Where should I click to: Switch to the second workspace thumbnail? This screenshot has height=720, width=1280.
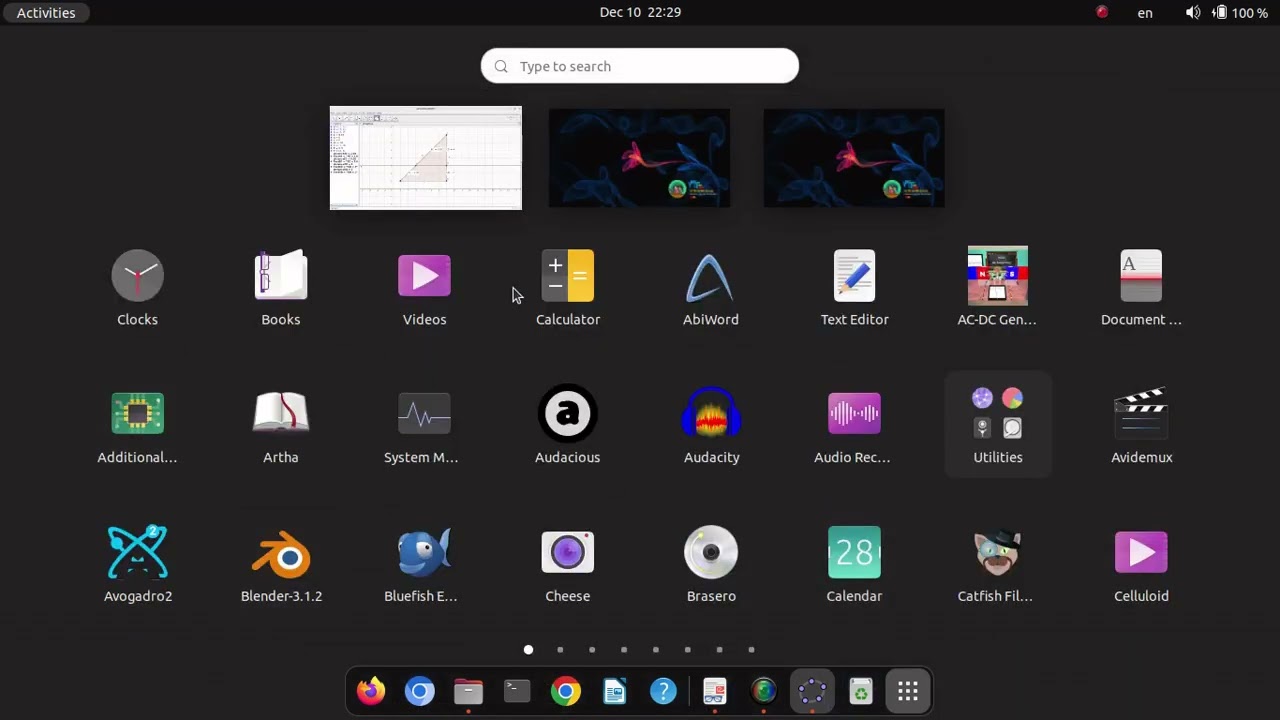click(x=639, y=158)
